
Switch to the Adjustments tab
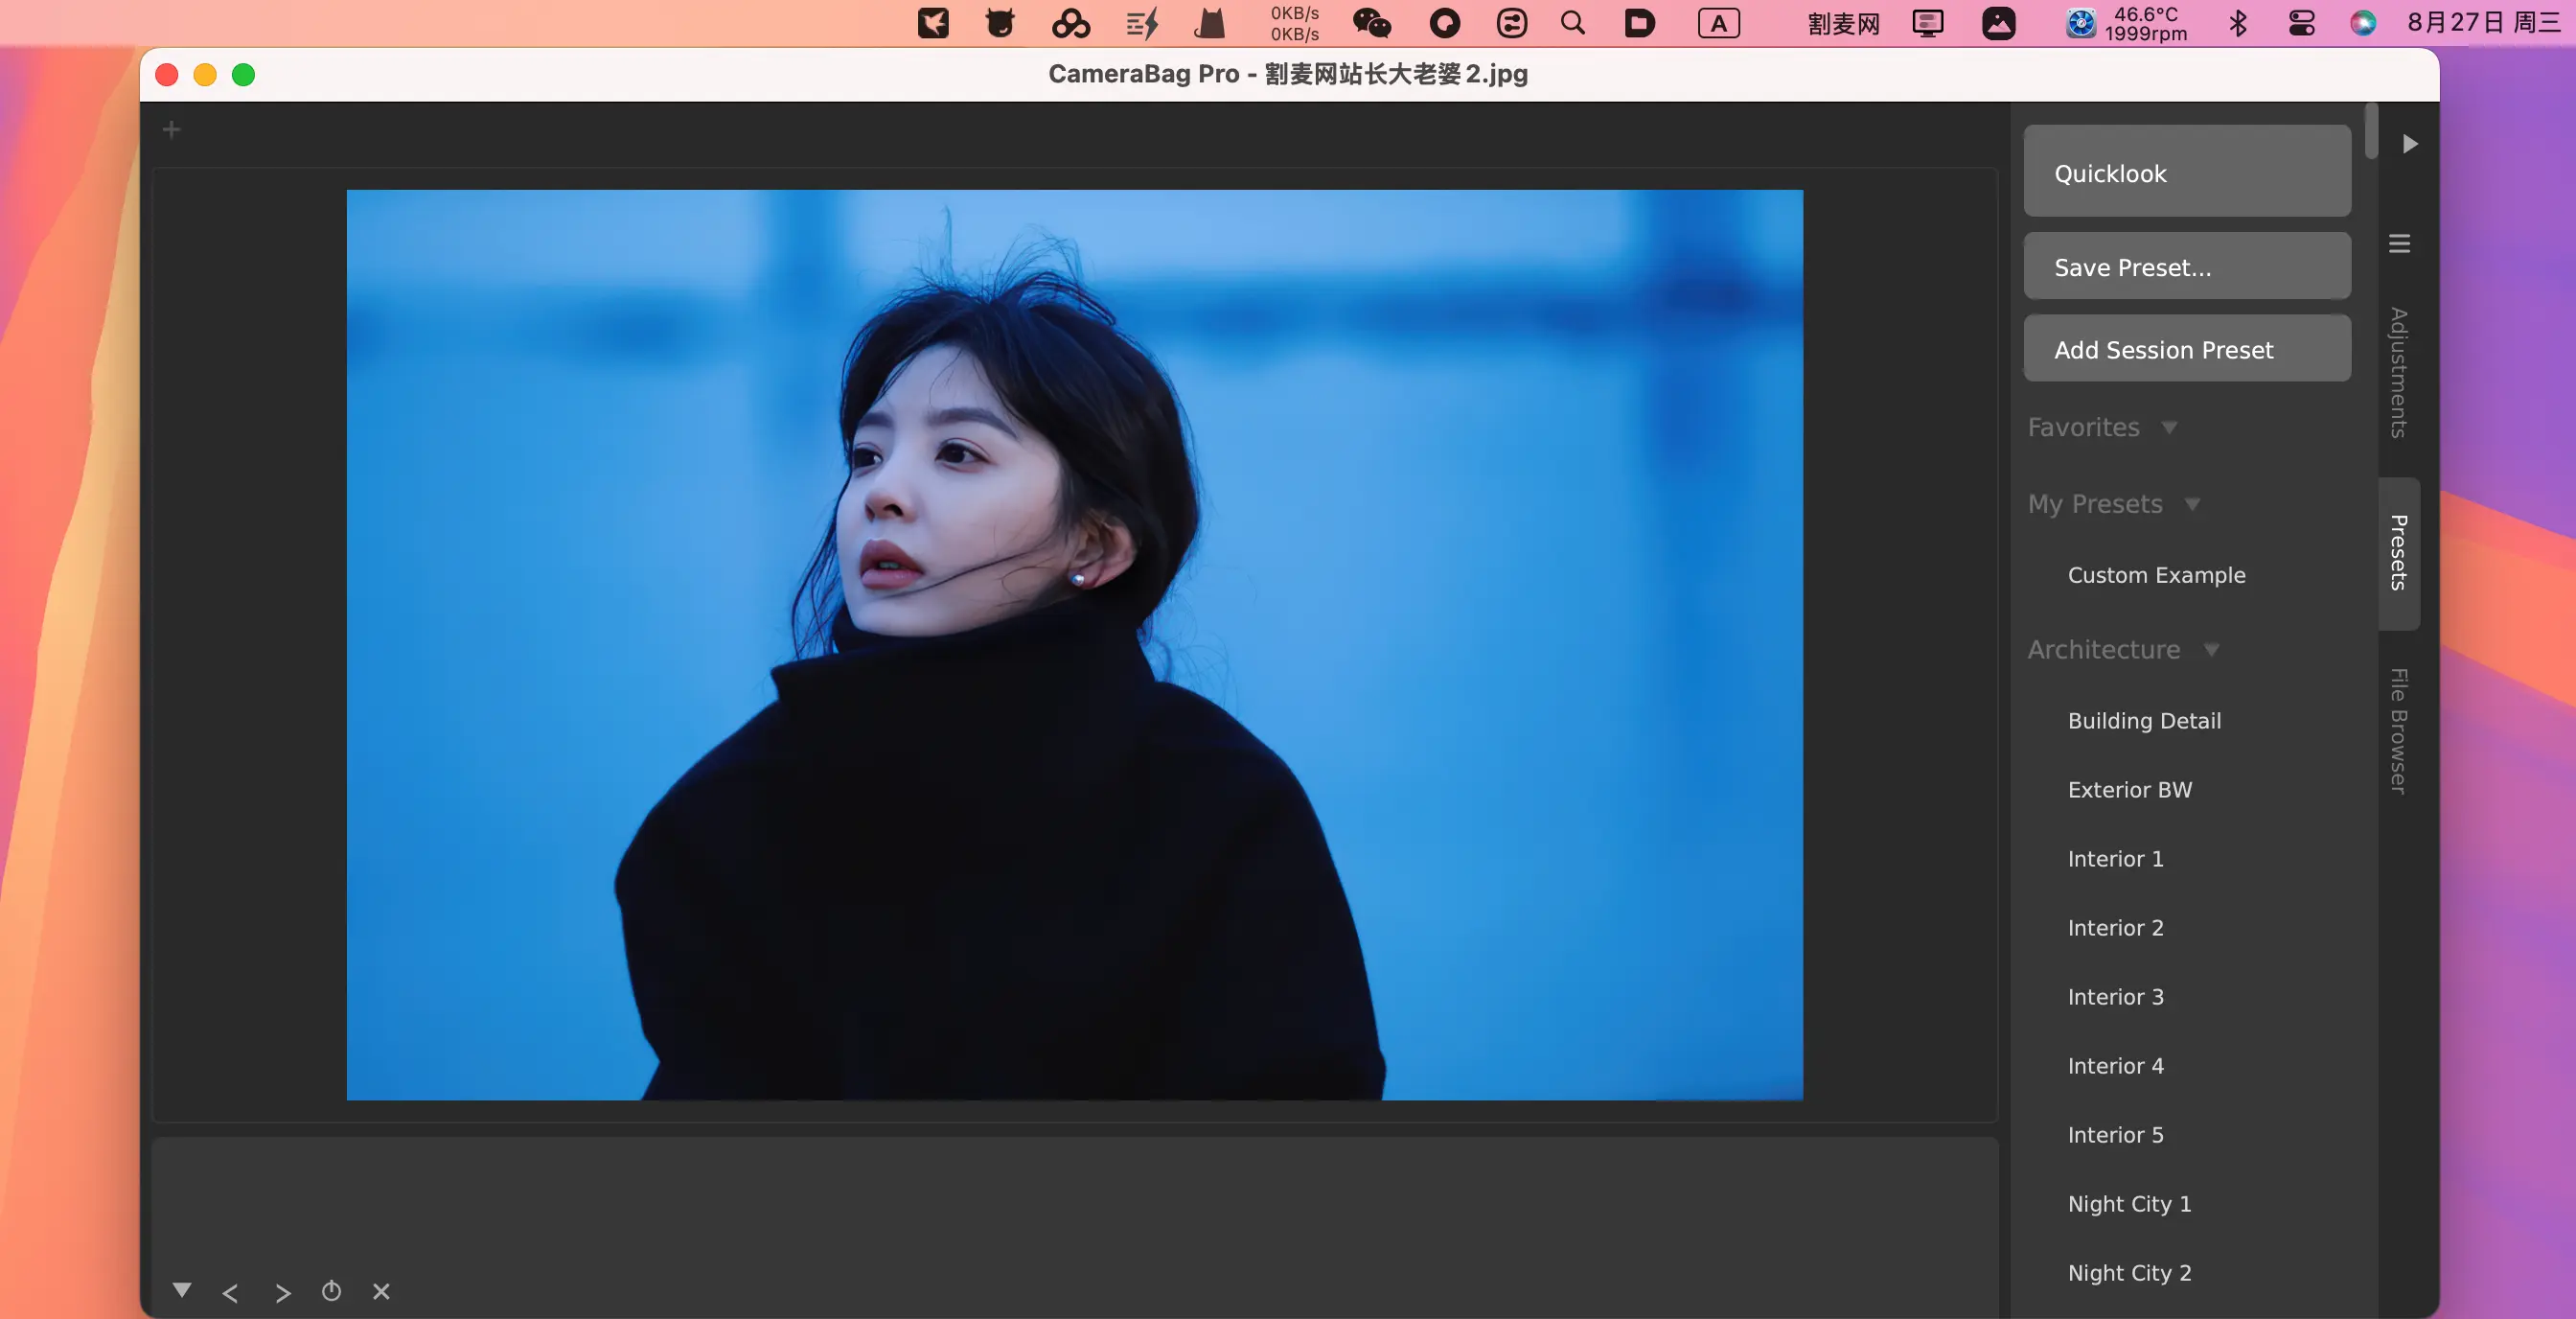click(2398, 372)
